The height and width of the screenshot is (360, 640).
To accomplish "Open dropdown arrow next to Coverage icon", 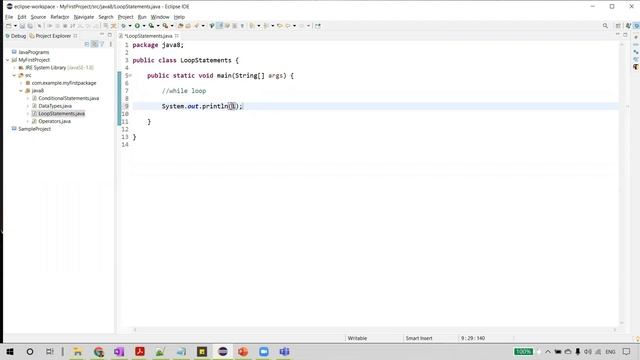I will 158,26.
